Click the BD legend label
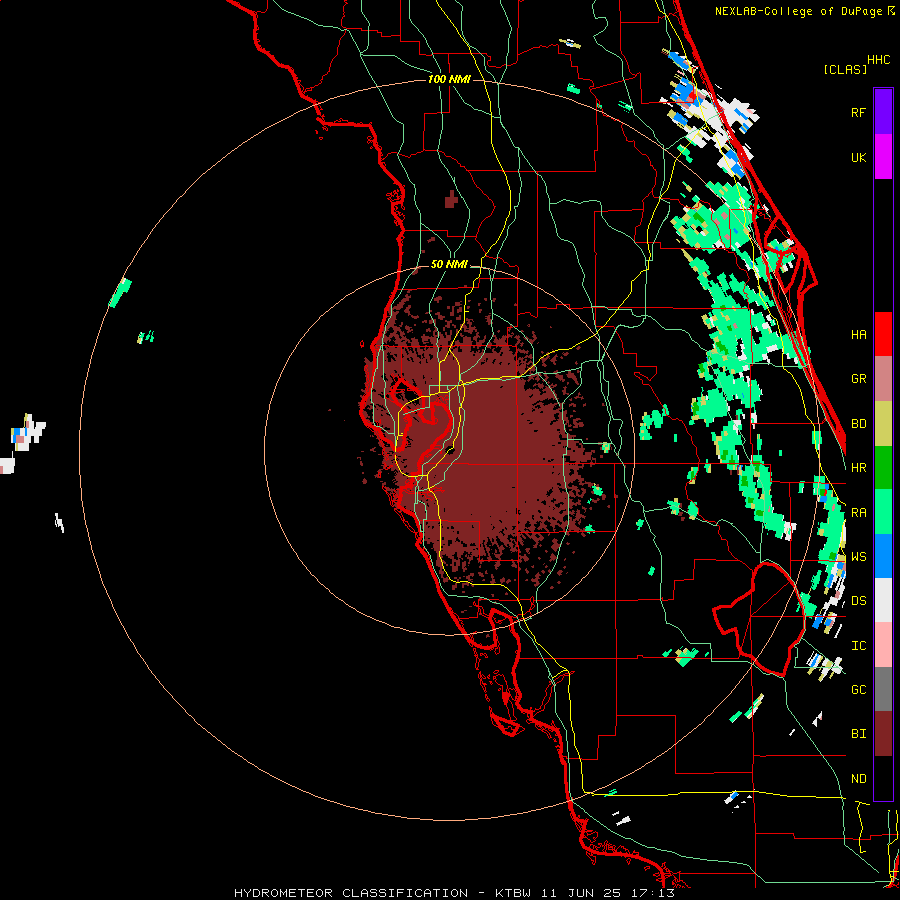Image resolution: width=900 pixels, height=900 pixels. click(858, 424)
